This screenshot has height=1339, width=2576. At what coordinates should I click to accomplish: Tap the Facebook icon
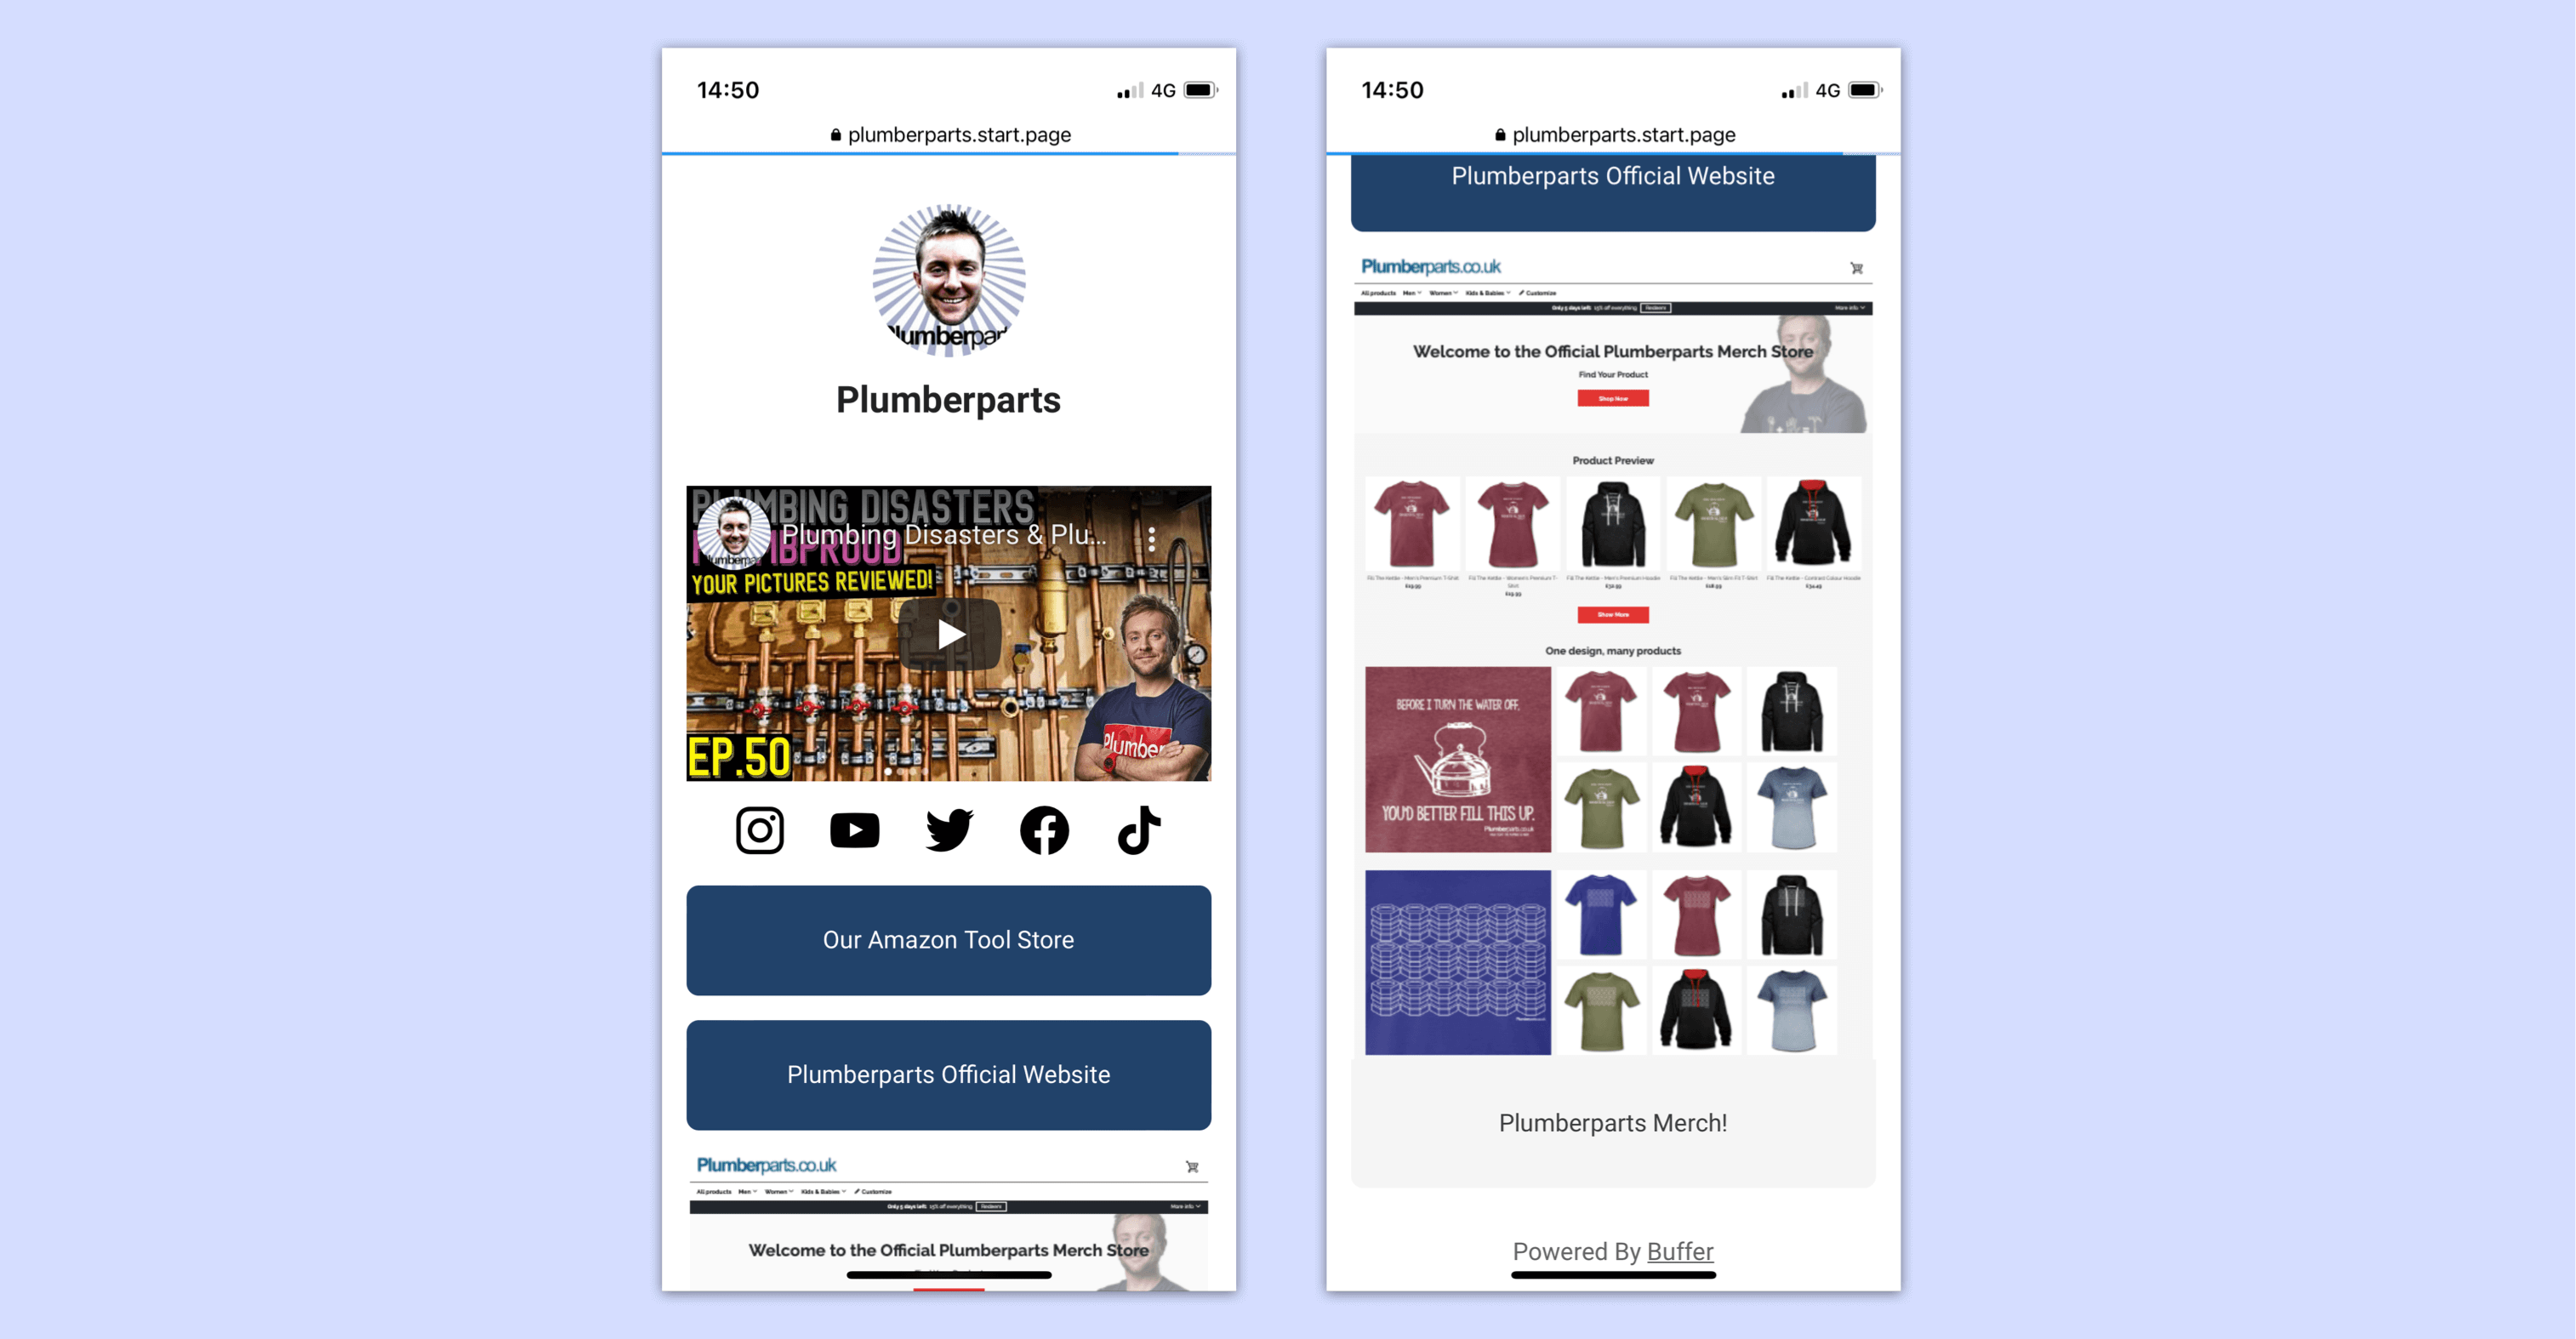(1041, 829)
